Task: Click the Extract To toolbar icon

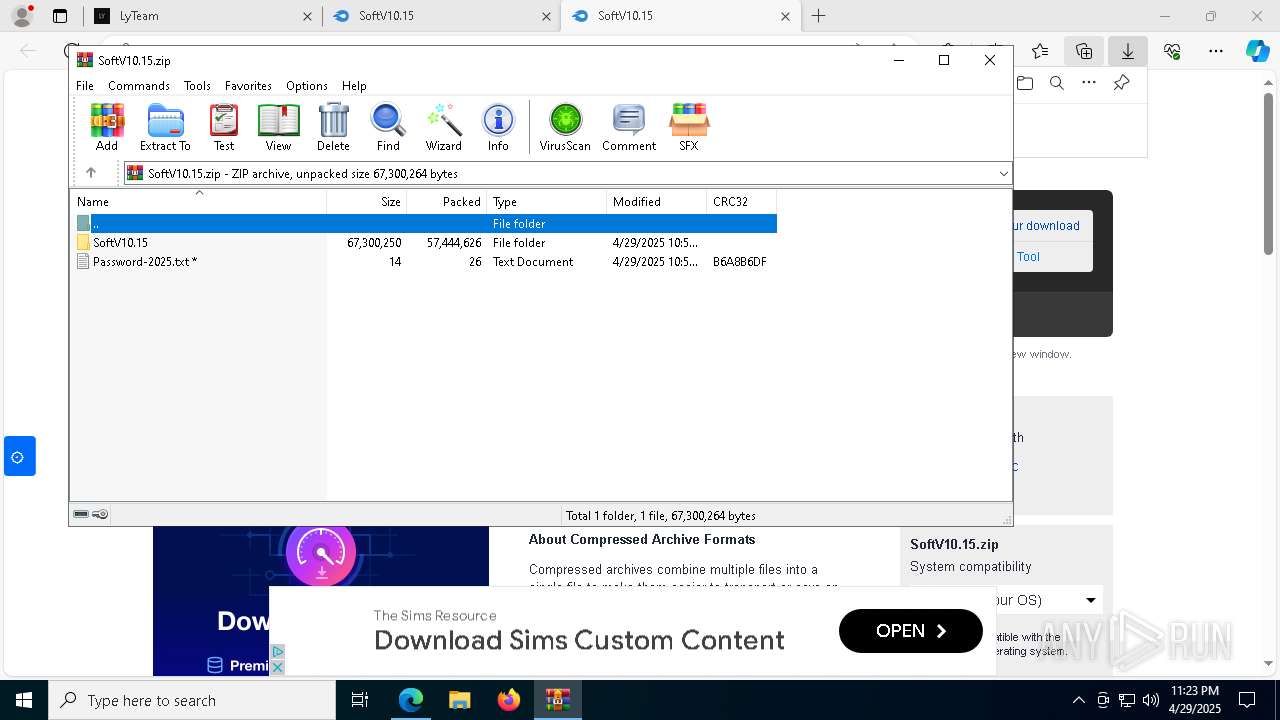Action: click(165, 127)
